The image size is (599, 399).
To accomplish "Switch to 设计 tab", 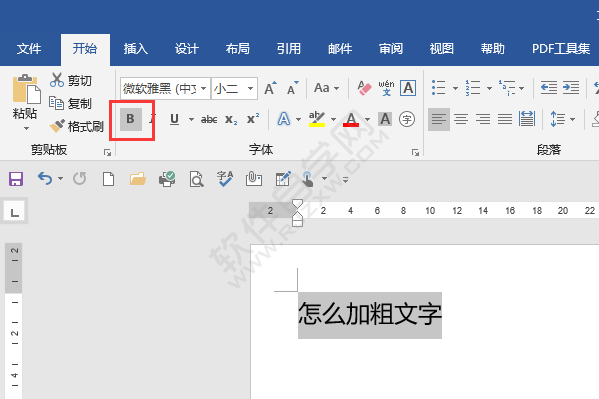I will tap(187, 49).
